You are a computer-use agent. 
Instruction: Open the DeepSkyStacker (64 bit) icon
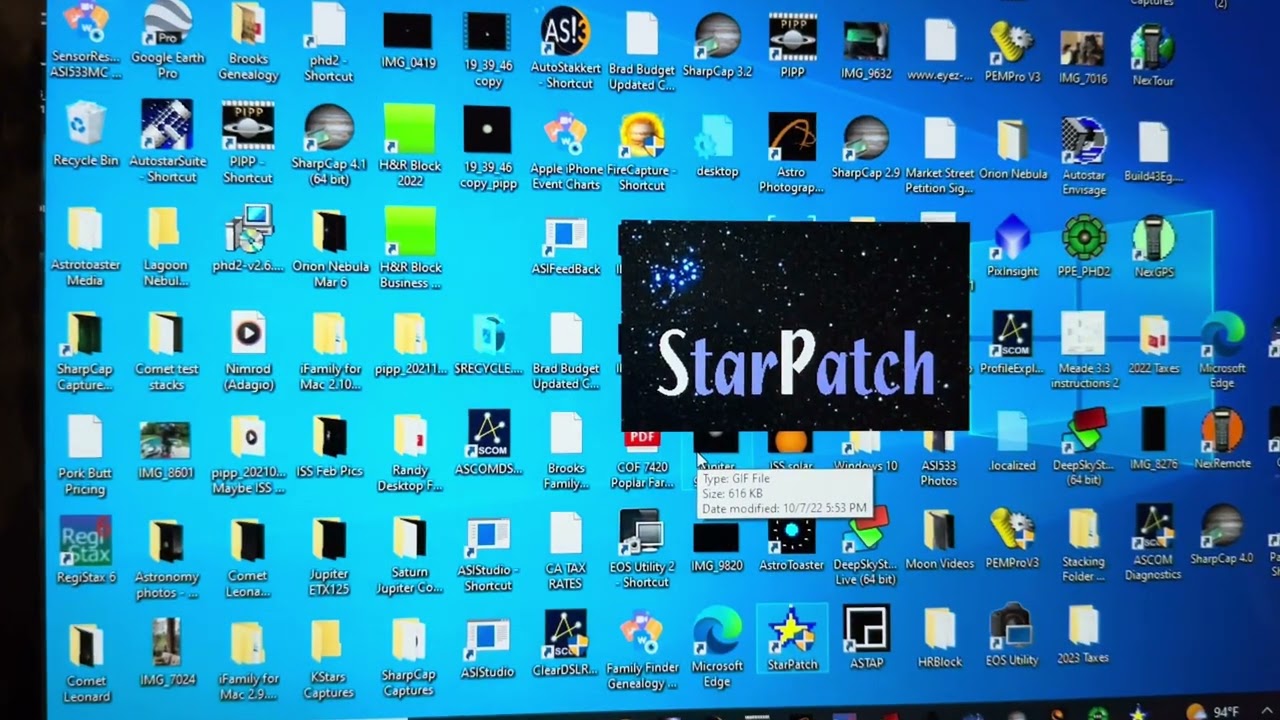point(1084,446)
